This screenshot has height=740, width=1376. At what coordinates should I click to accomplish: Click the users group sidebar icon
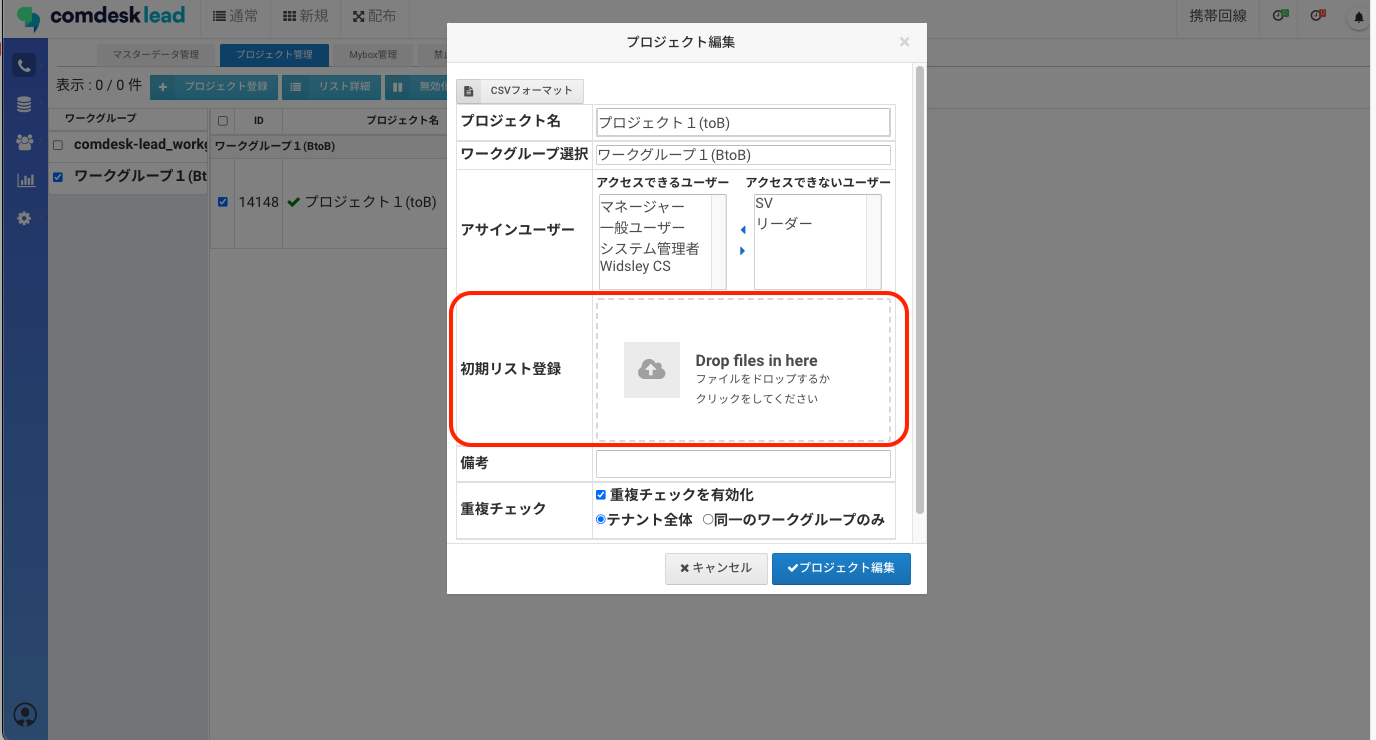[24, 143]
